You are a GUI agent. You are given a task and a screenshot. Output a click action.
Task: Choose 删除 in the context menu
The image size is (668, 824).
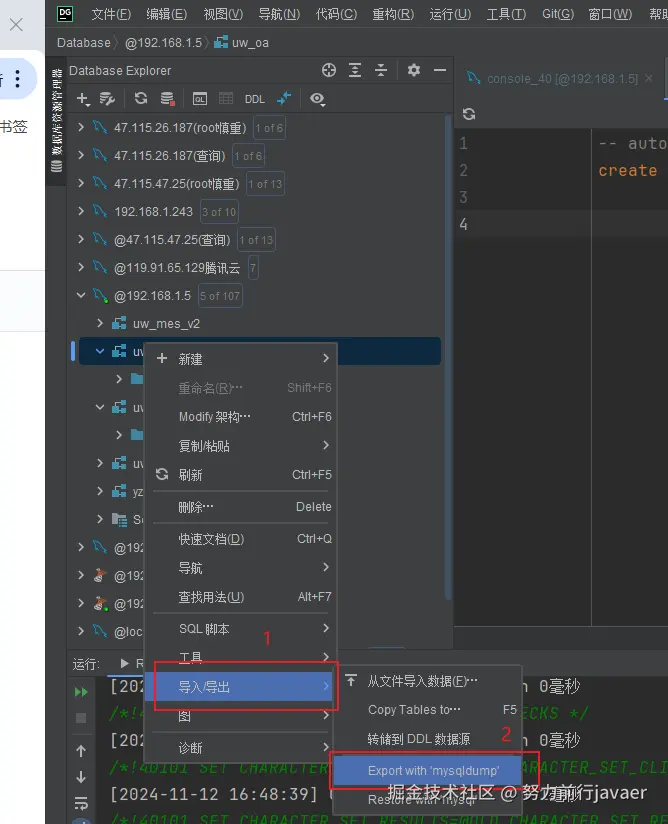click(x=243, y=507)
